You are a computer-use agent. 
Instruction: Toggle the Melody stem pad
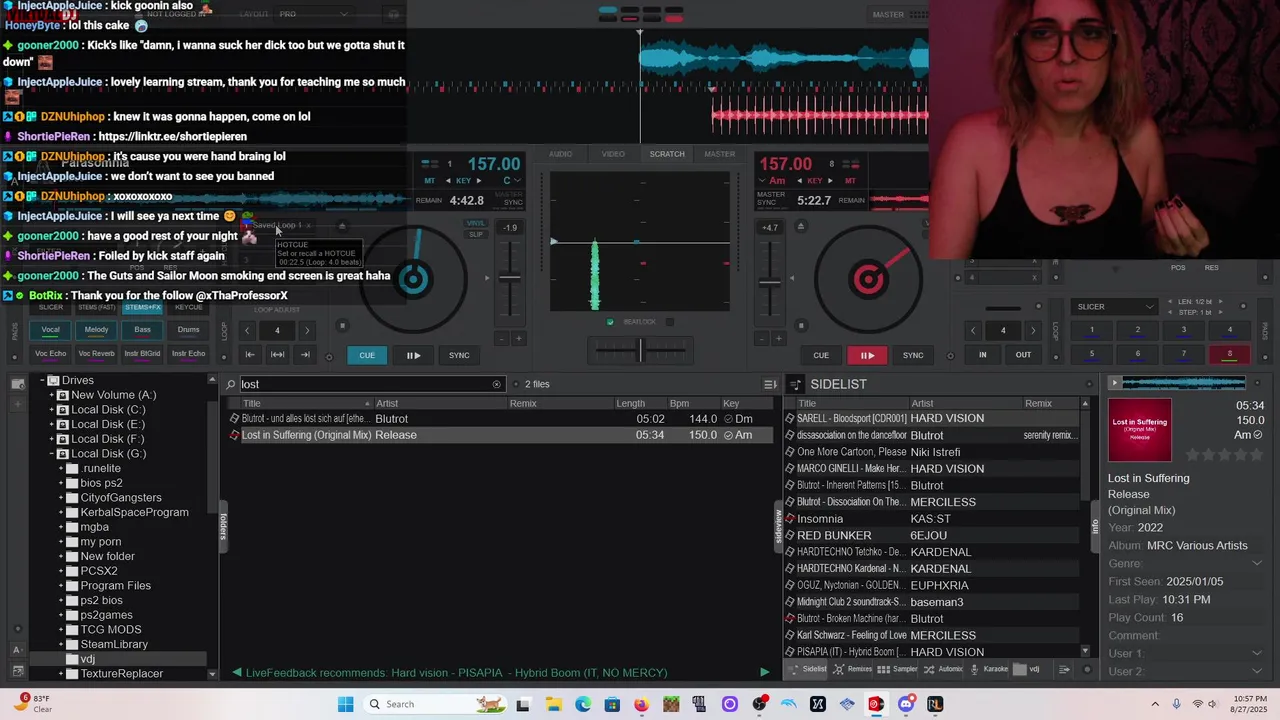[97, 329]
